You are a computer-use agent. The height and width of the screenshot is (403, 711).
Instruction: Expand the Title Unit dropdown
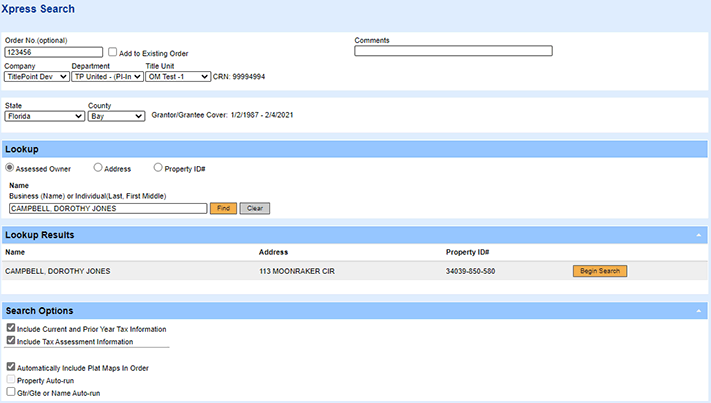tap(178, 76)
